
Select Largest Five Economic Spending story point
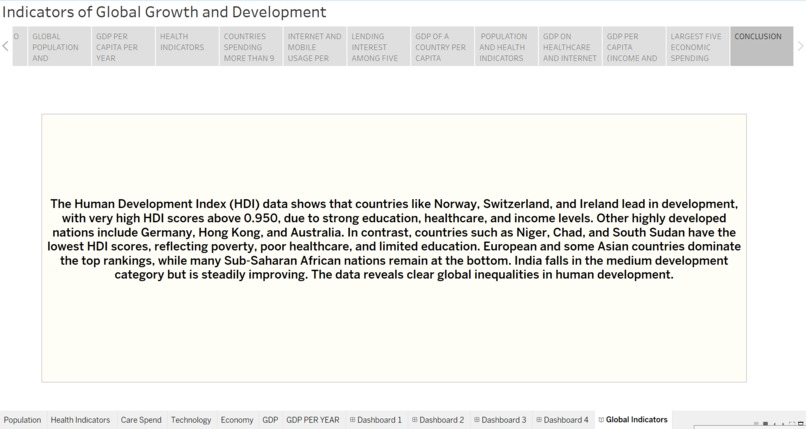(x=698, y=46)
